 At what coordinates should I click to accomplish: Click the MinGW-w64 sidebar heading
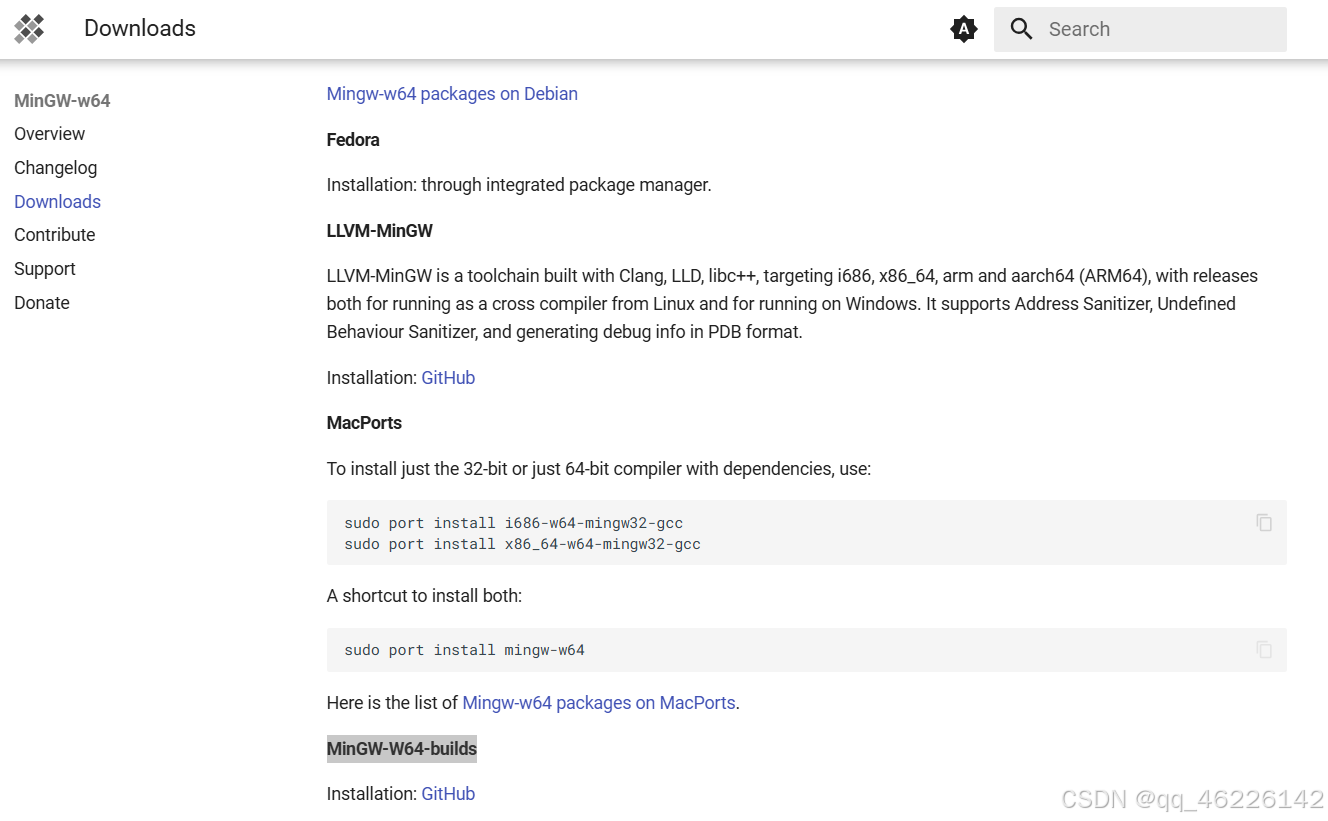(62, 101)
